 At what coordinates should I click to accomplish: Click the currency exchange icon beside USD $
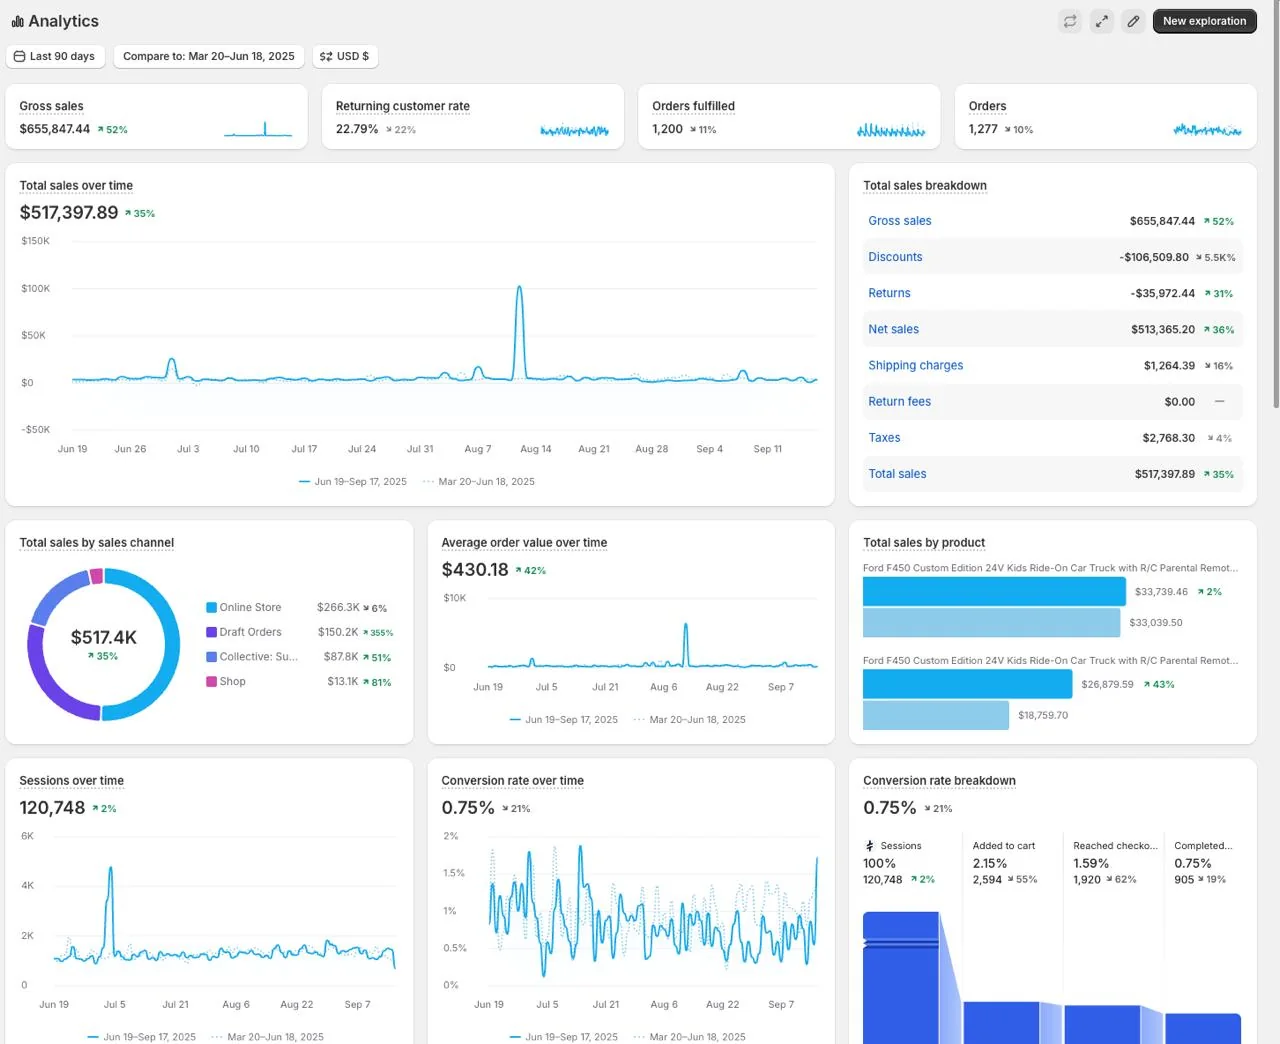[326, 56]
